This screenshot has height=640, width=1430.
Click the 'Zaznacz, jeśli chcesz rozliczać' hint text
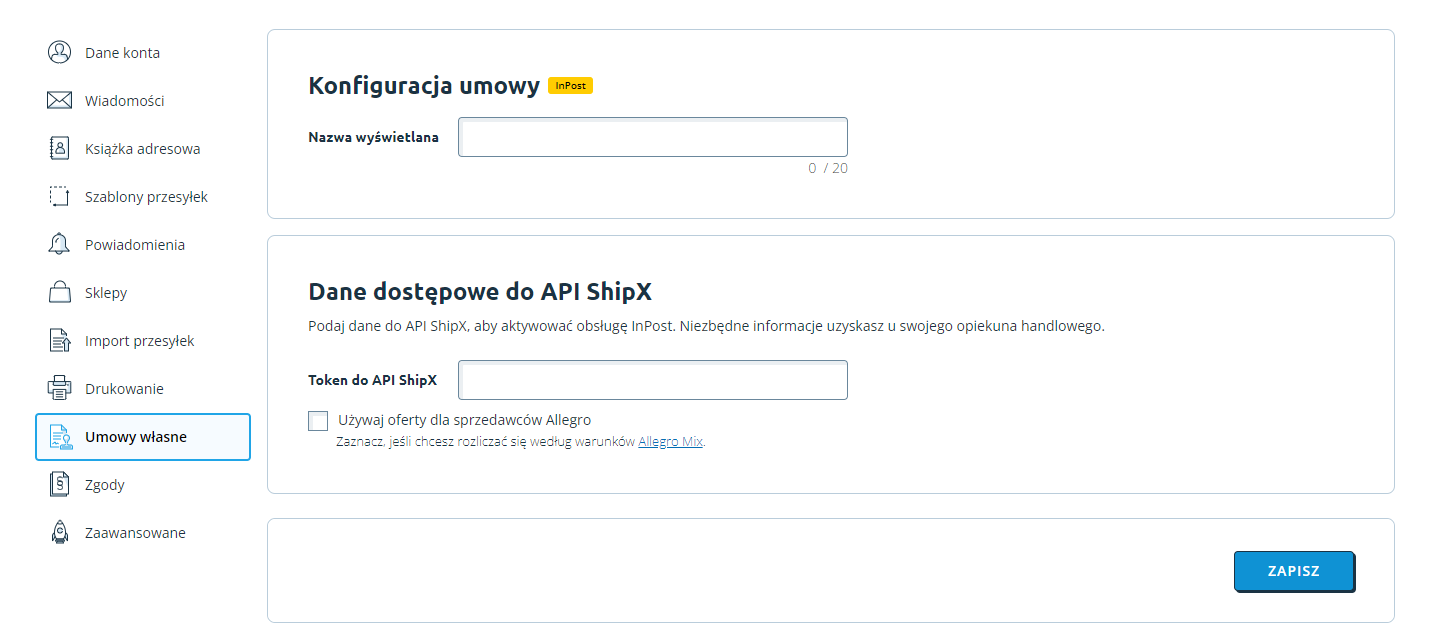coord(521,441)
